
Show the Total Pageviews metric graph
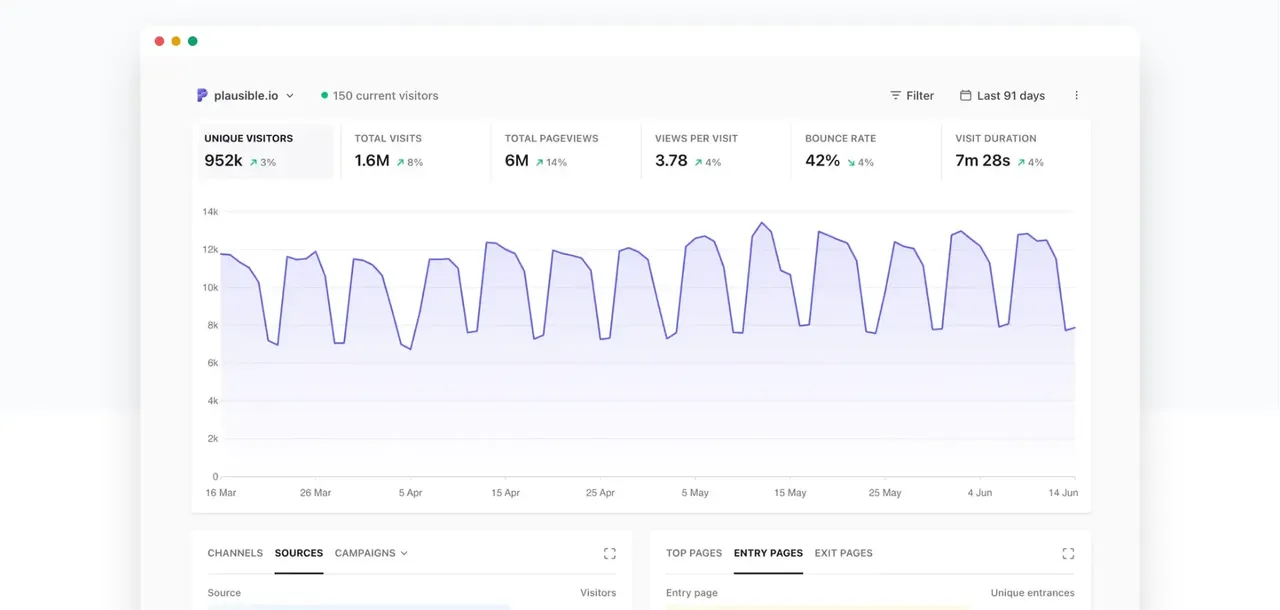(565, 151)
